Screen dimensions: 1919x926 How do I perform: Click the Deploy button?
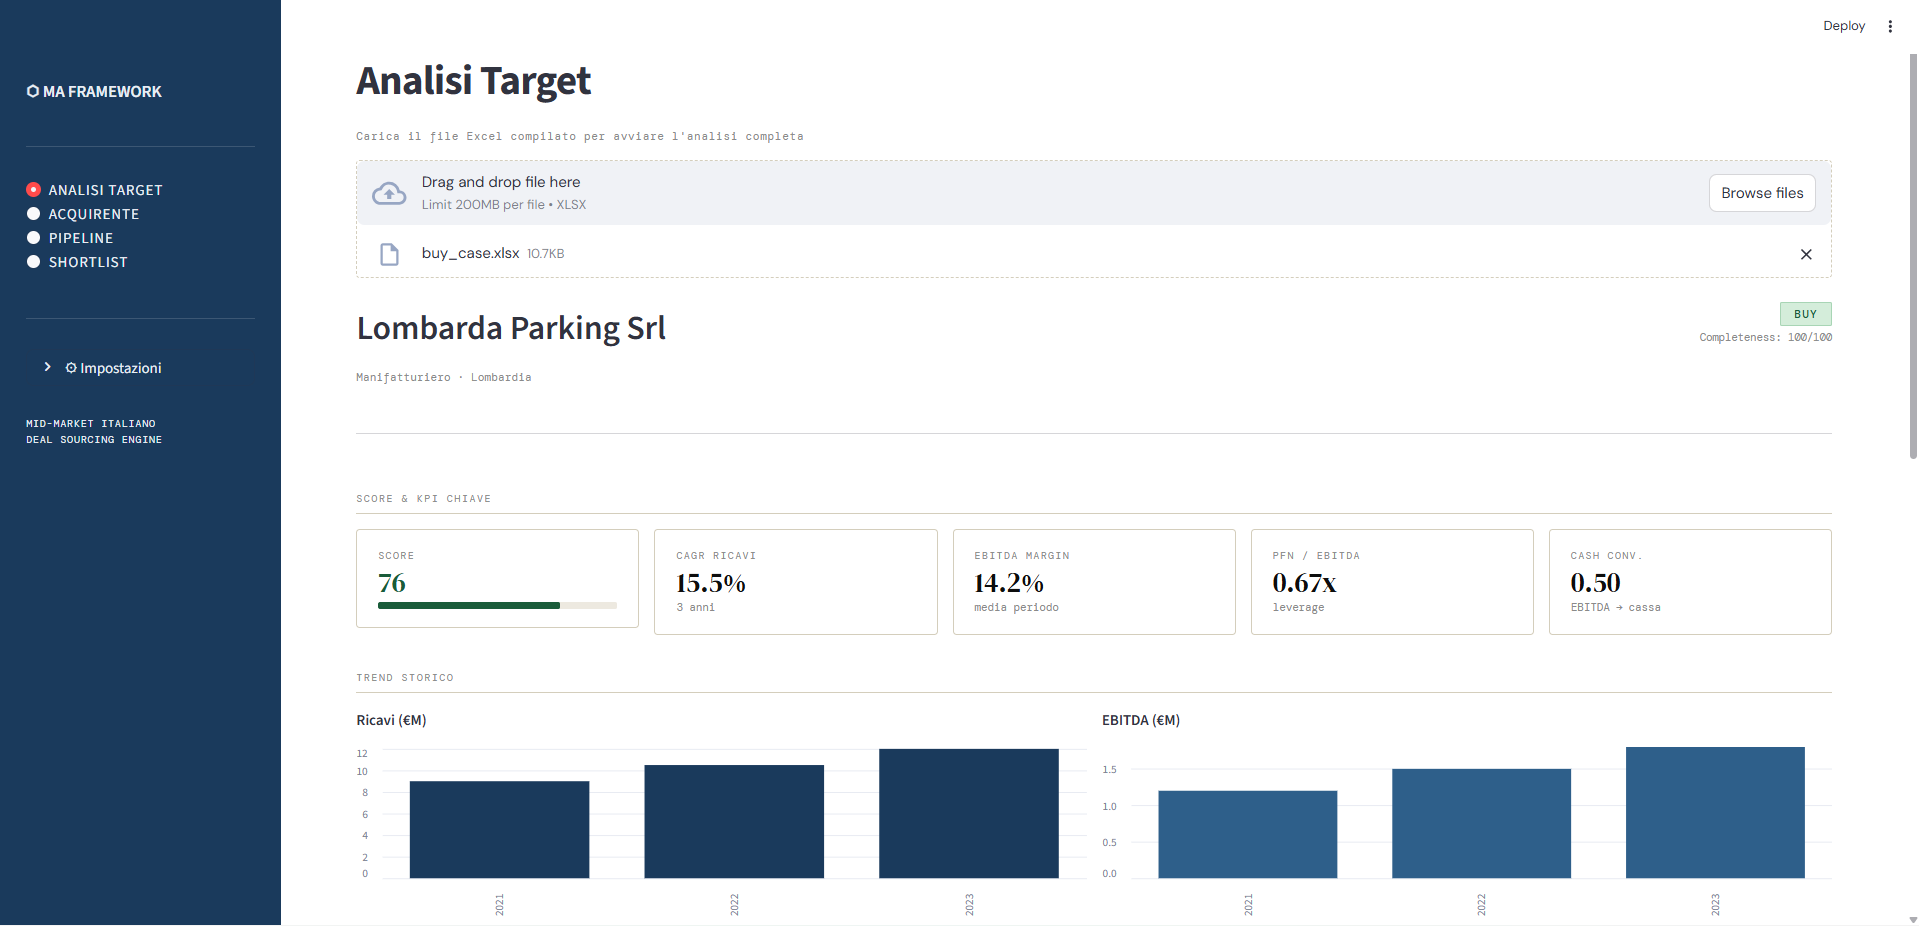point(1843,26)
